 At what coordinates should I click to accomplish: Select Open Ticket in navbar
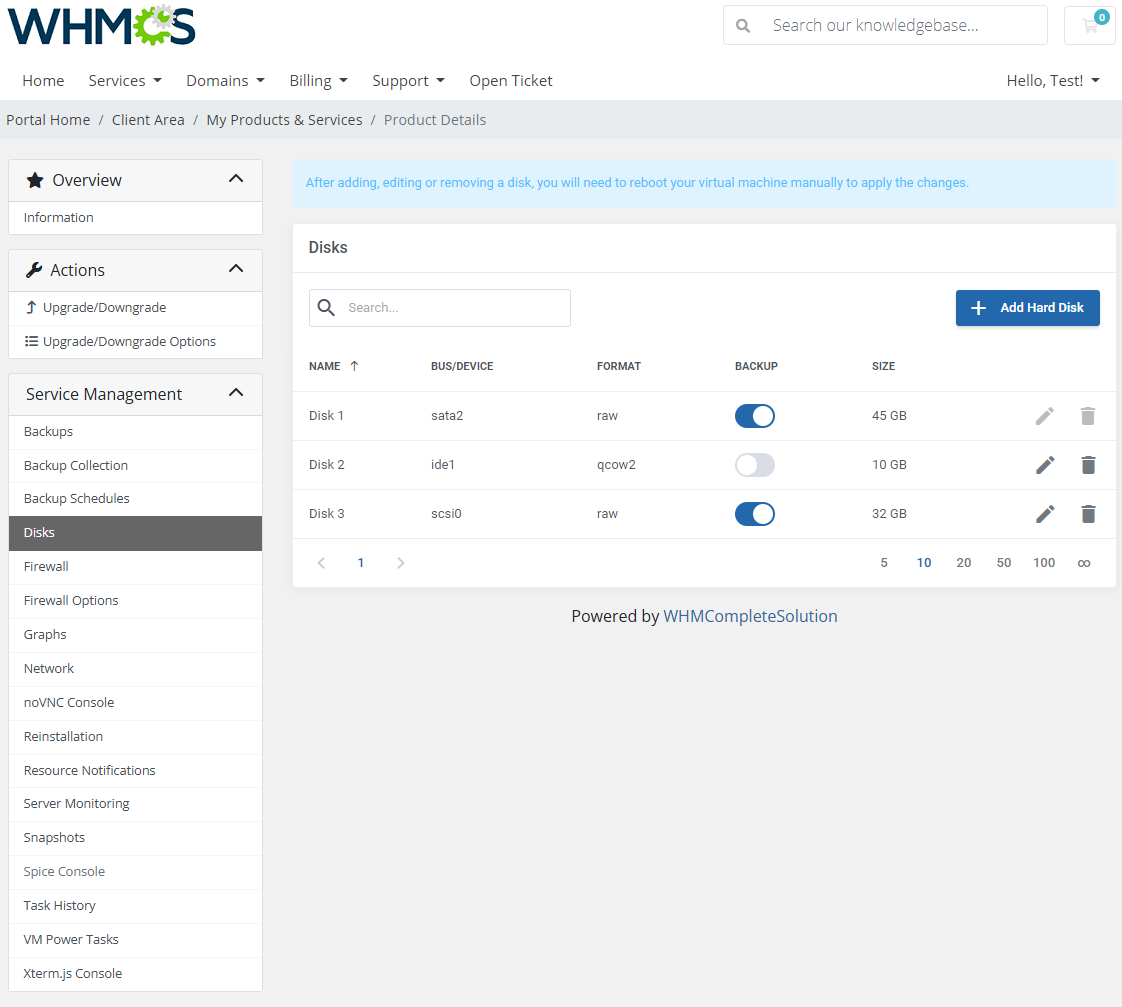click(511, 81)
